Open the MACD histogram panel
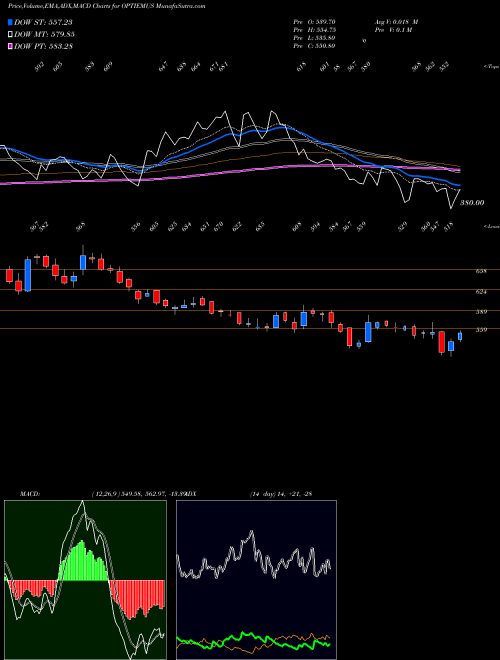The height and width of the screenshot is (660, 500). coord(85,580)
